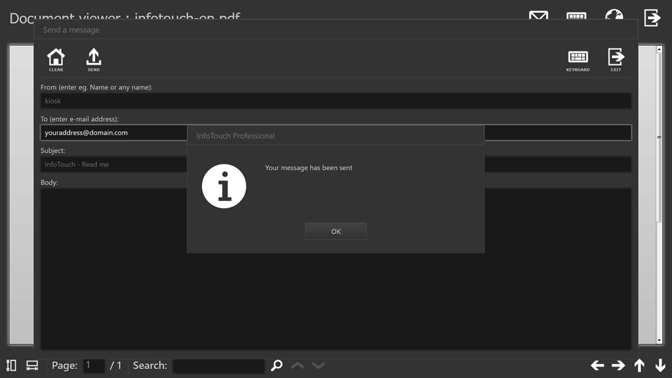This screenshot has width=672, height=378.
Task: Click Exit icon in Send a message
Action: point(616,60)
